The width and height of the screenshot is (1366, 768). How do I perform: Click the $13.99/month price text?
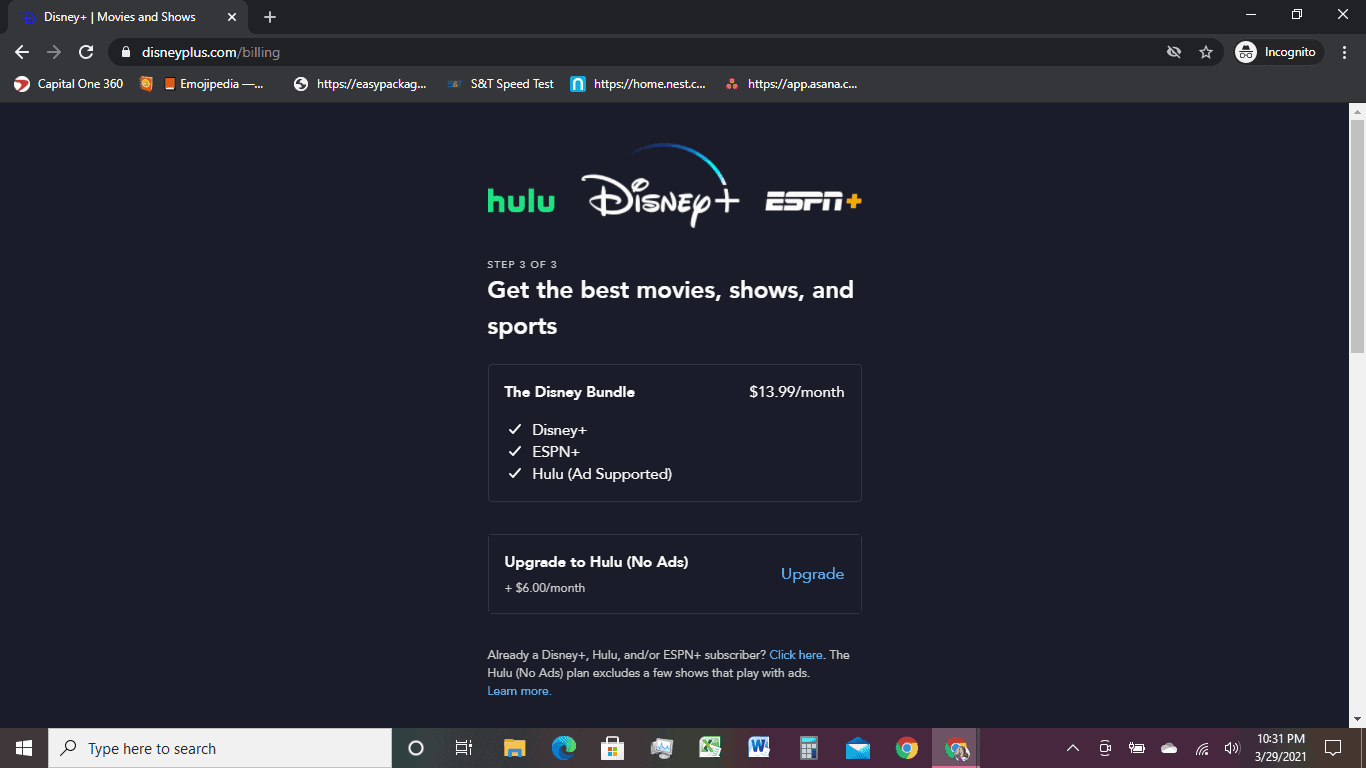coord(796,392)
